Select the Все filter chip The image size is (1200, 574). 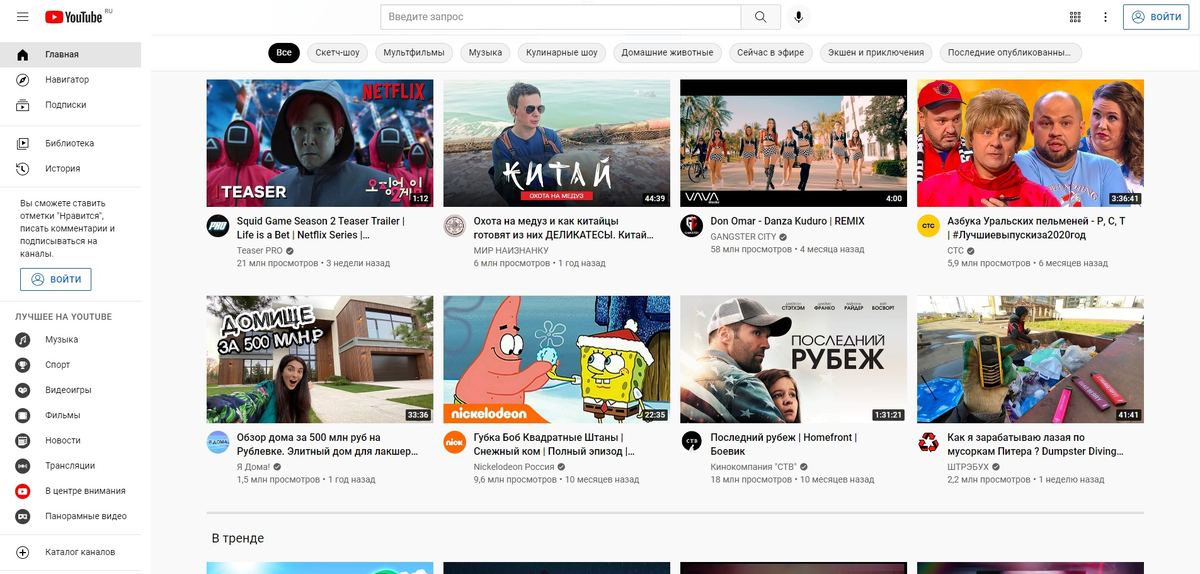tap(284, 53)
